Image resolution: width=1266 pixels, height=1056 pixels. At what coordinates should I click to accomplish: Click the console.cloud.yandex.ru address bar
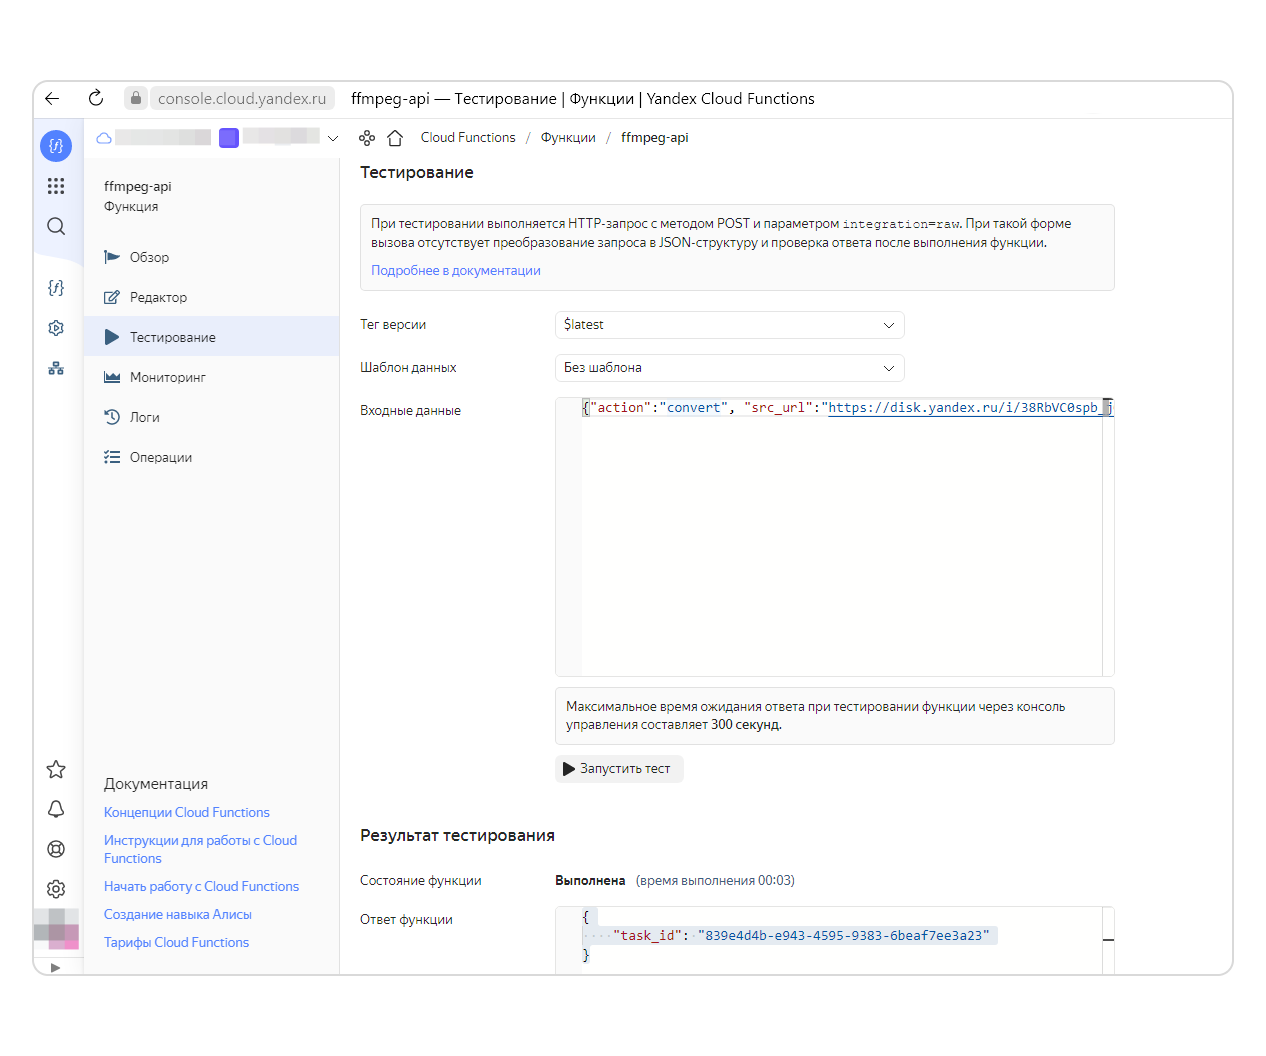[242, 98]
